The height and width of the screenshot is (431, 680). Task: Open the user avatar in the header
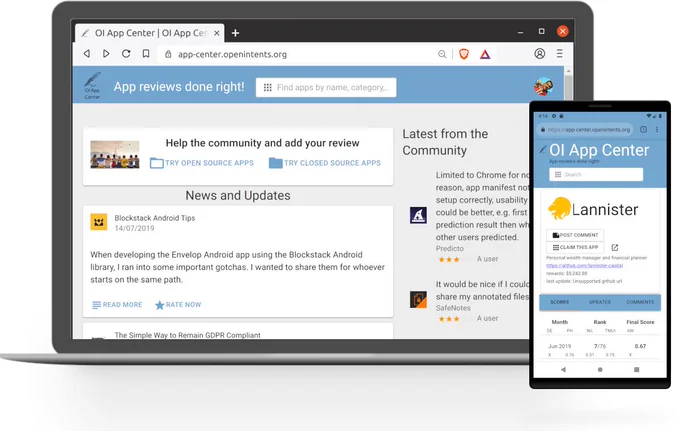point(543,87)
